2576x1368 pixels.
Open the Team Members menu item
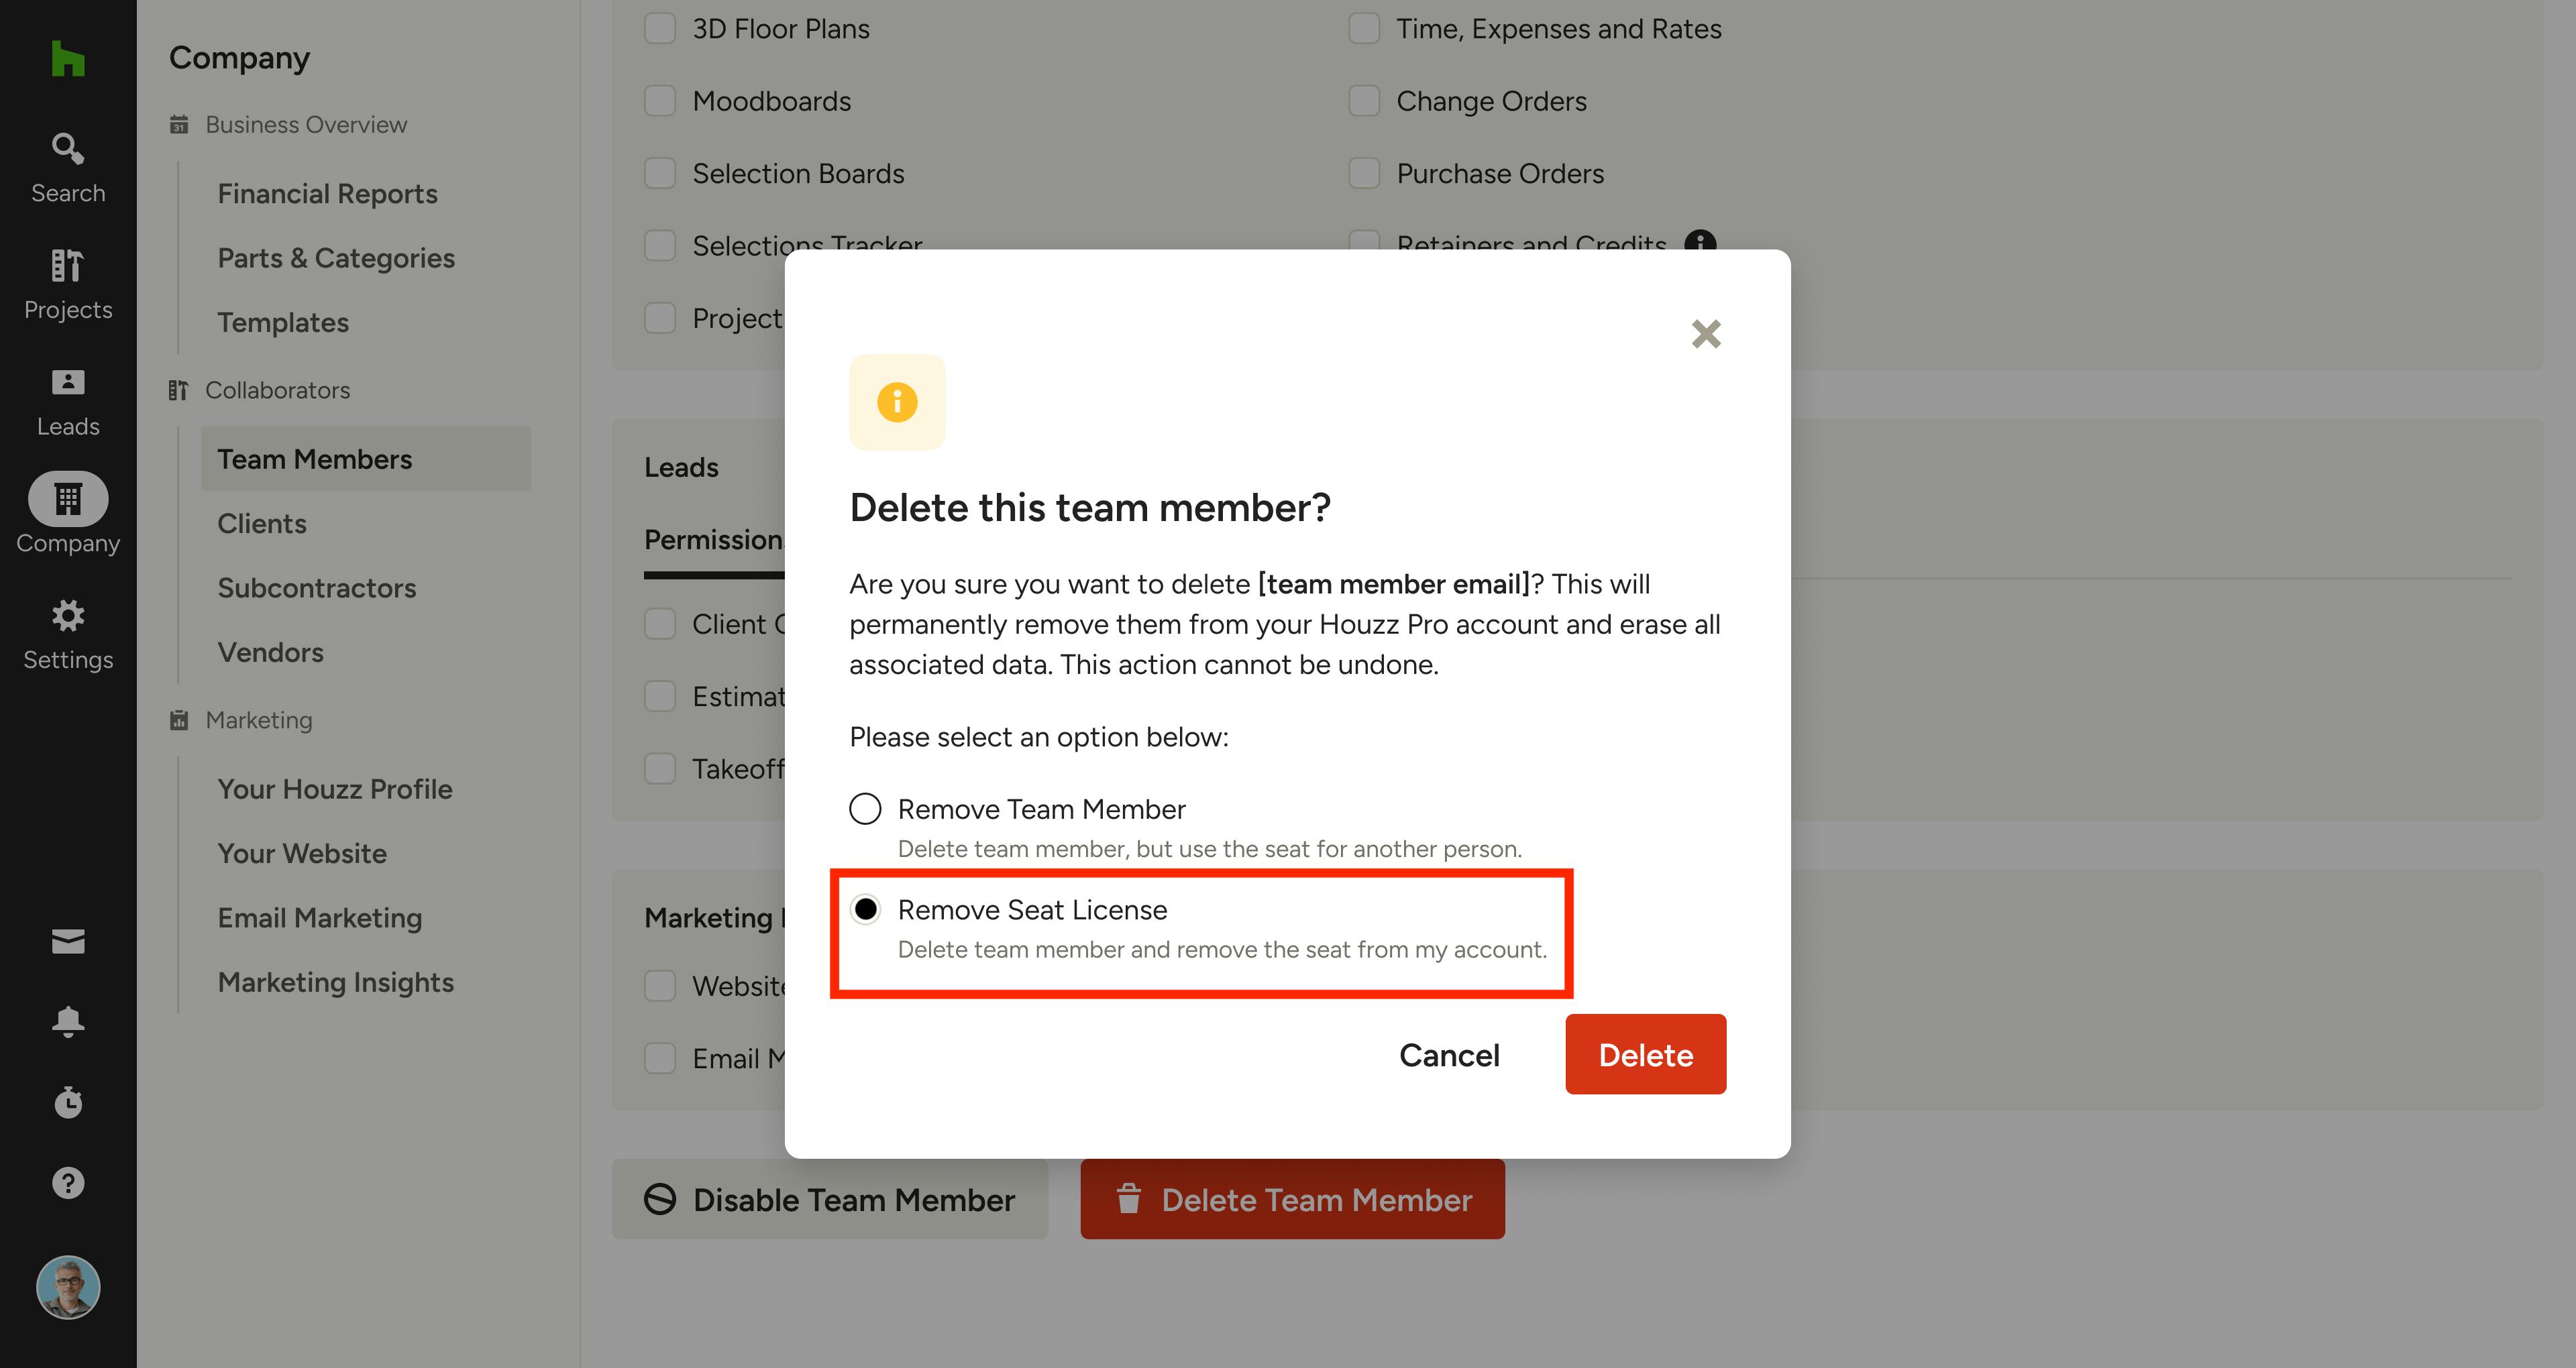click(x=315, y=459)
